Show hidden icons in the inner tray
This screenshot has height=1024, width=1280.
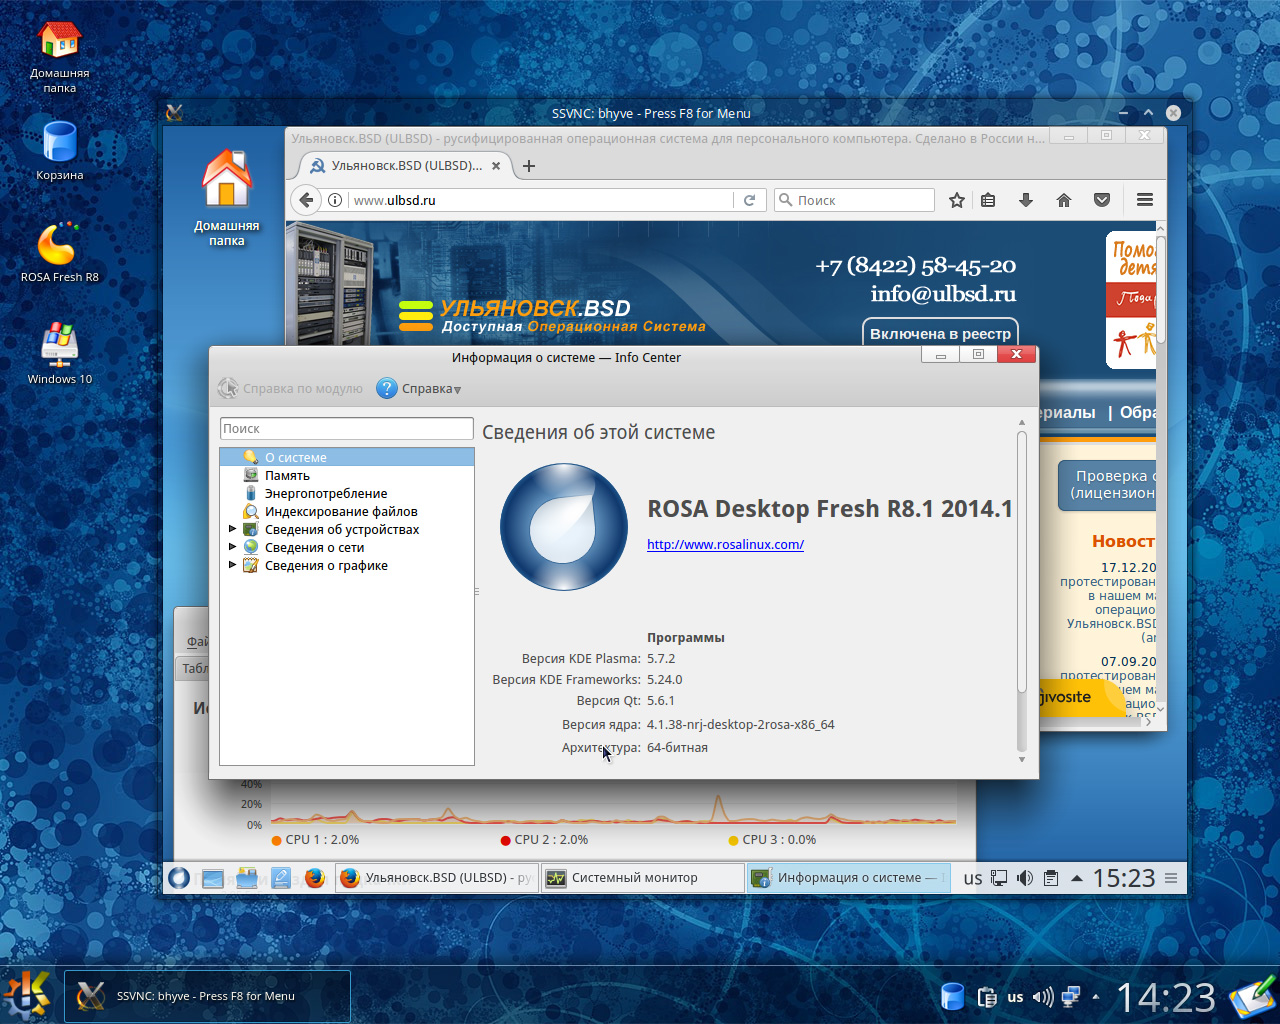pos(1077,878)
